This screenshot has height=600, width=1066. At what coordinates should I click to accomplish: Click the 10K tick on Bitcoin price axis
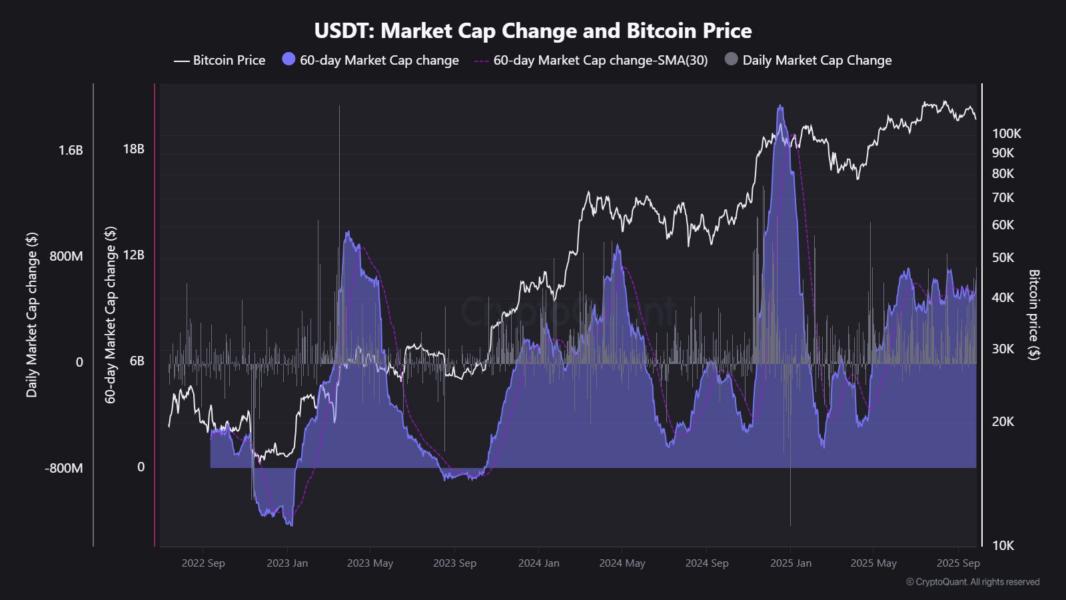[1002, 545]
